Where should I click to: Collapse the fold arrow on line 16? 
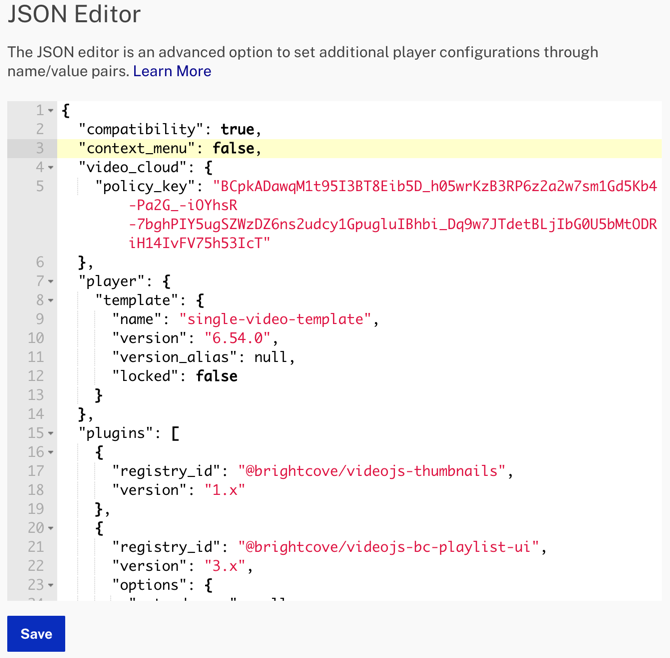[51, 452]
